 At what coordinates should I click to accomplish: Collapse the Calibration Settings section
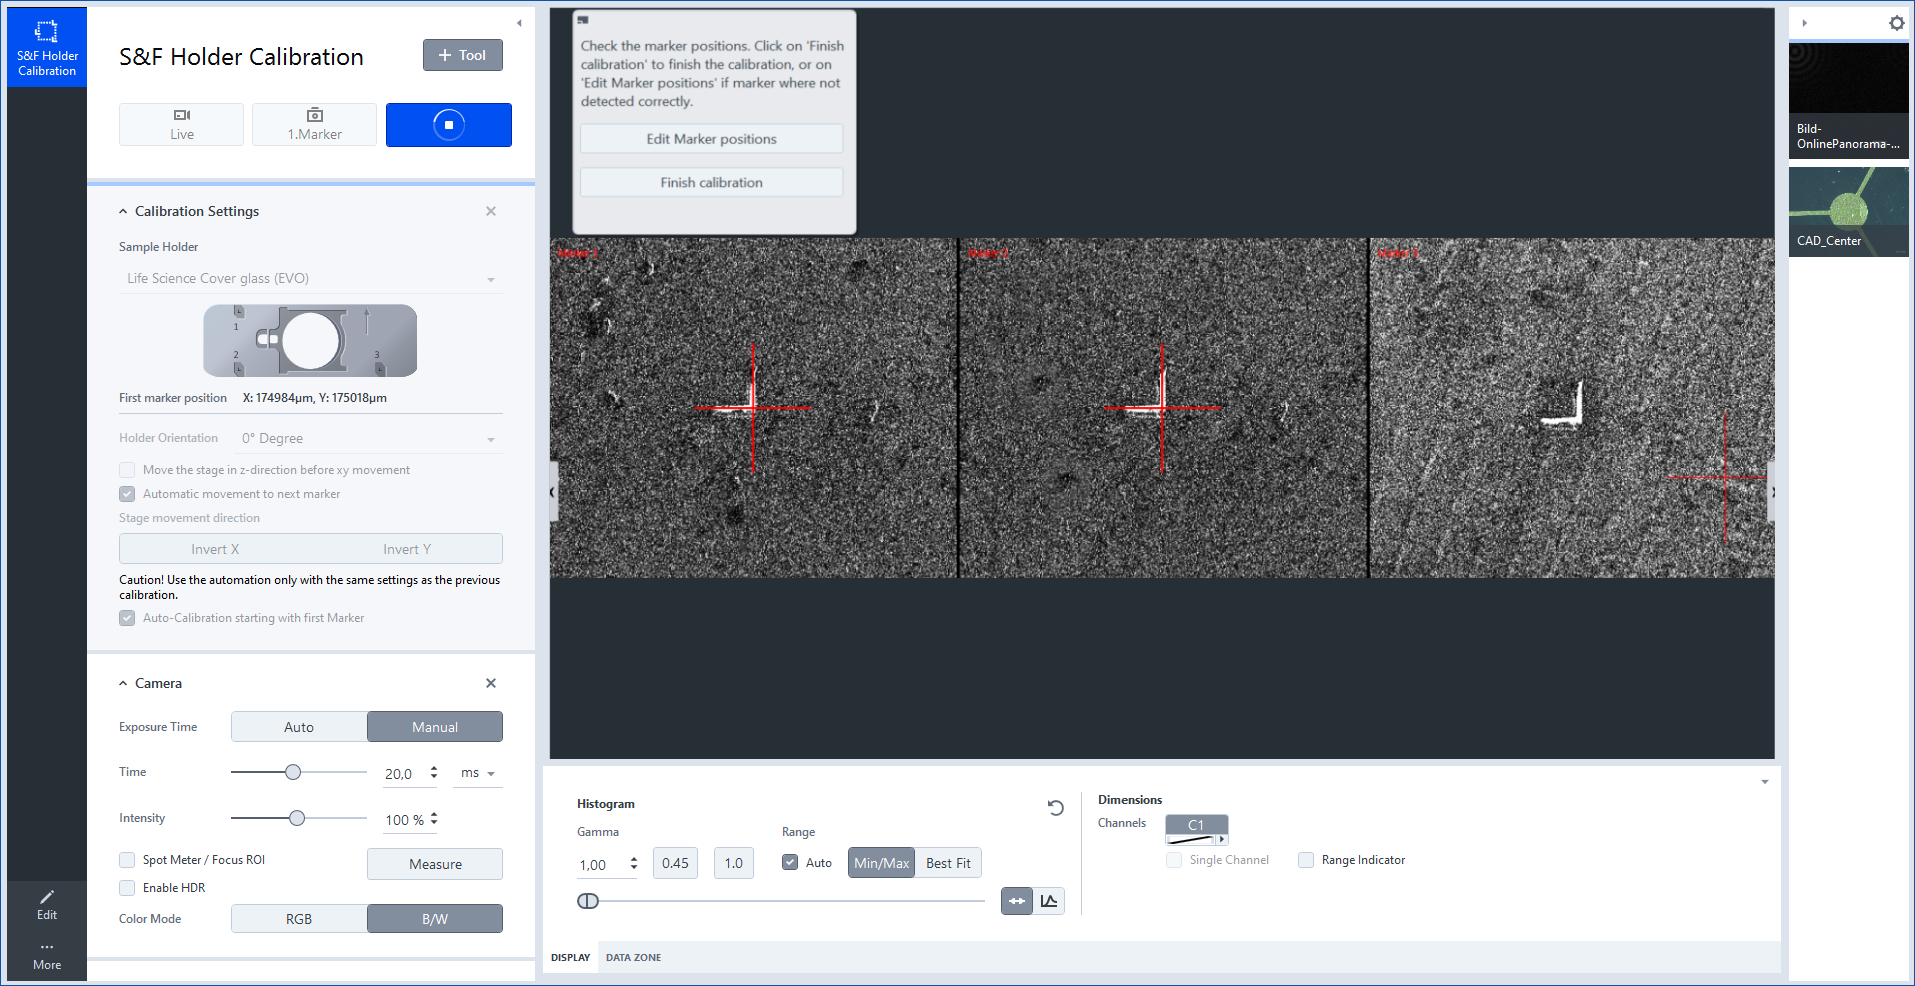coord(122,210)
